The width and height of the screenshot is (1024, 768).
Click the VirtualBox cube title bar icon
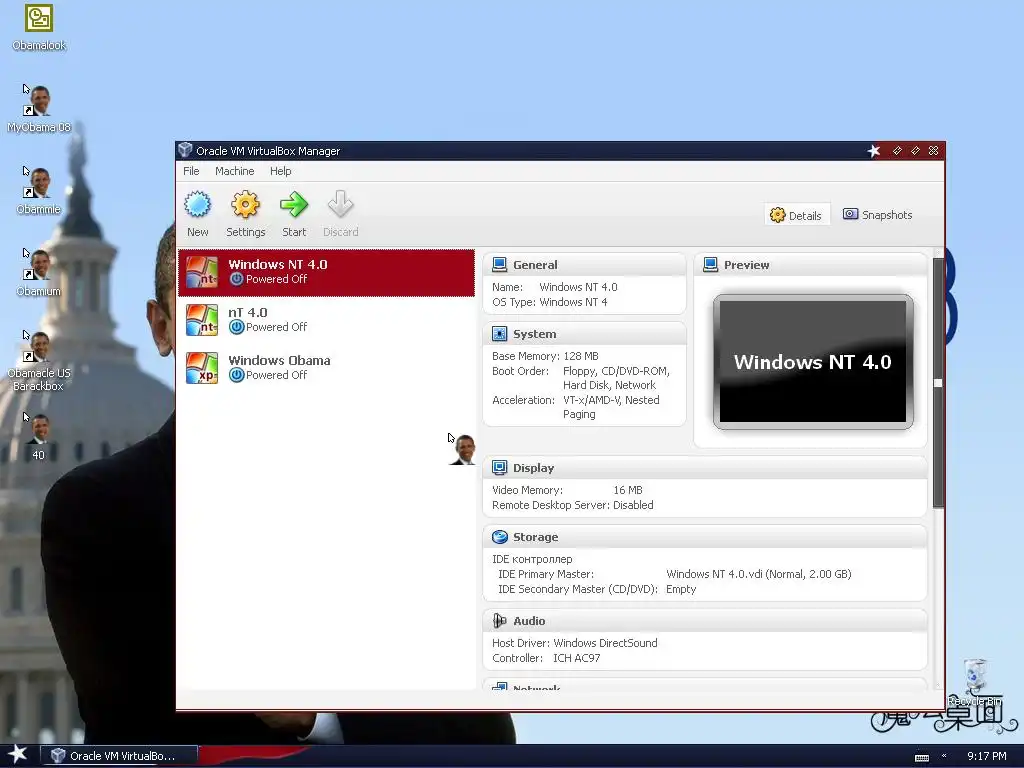point(185,150)
